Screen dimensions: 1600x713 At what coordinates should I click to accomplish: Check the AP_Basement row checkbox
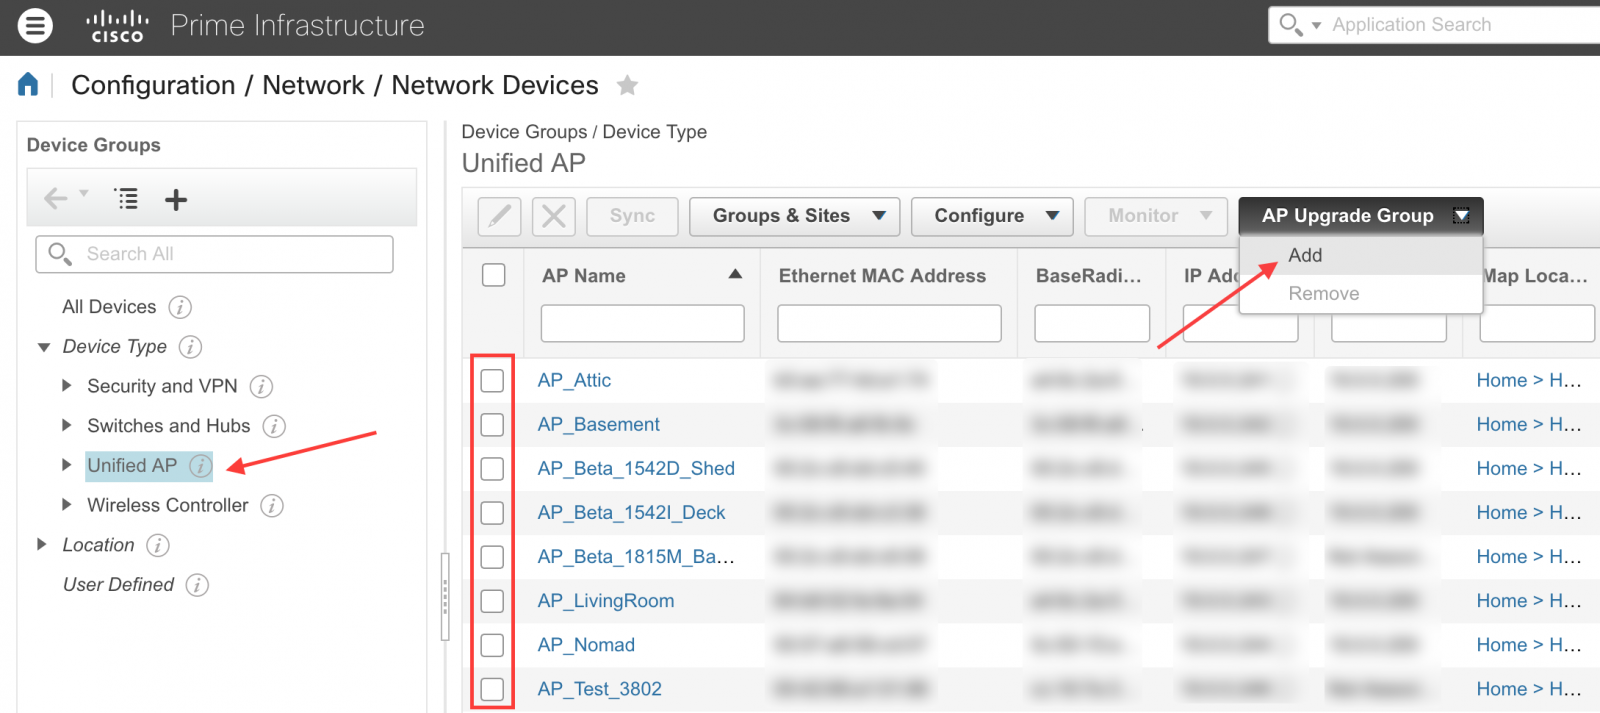coord(492,424)
